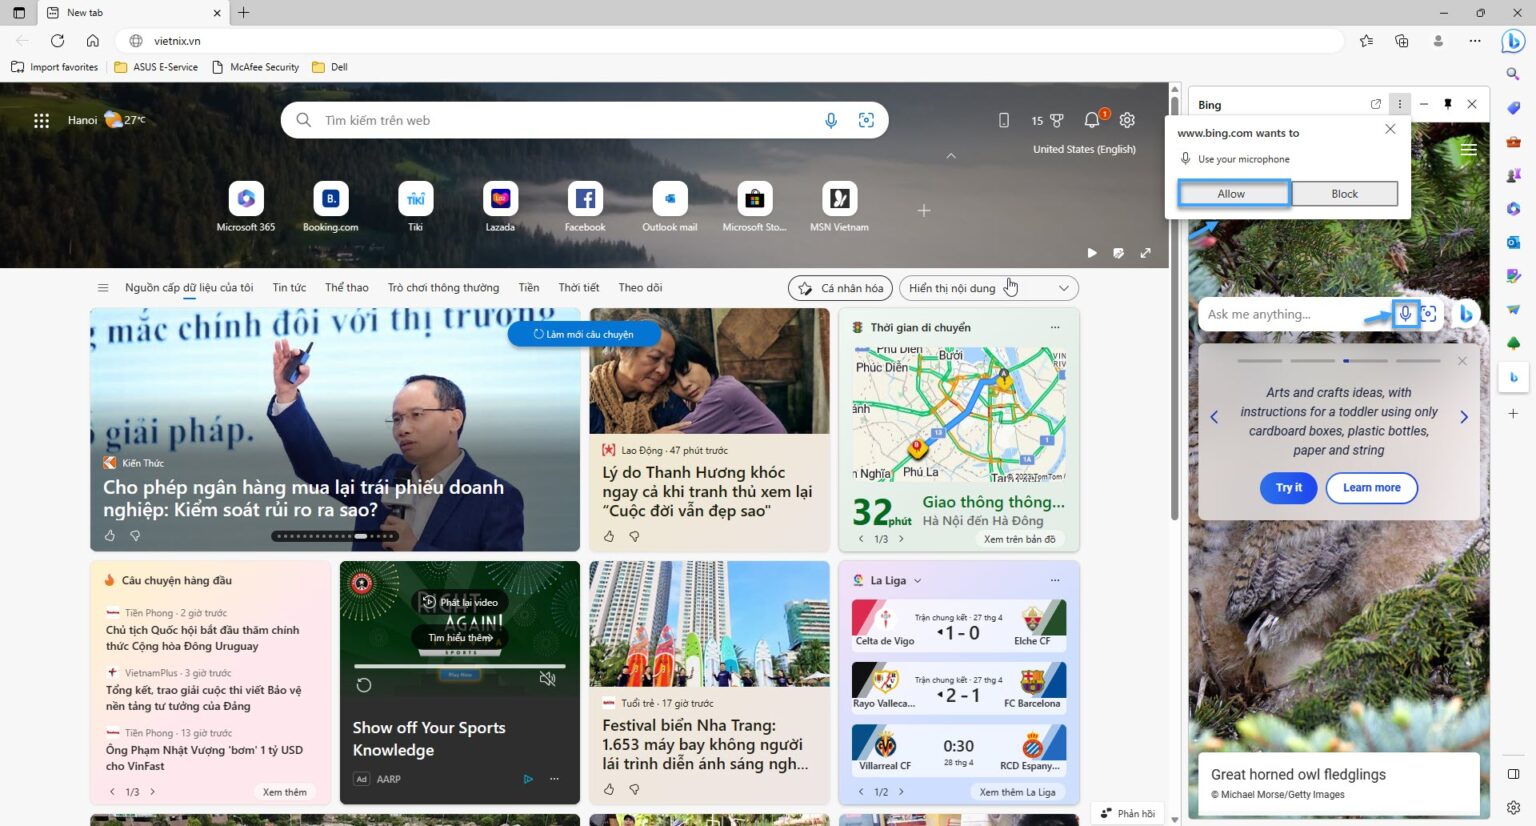Allow bing.com to use your microphone
The width and height of the screenshot is (1536, 826).
click(1231, 193)
